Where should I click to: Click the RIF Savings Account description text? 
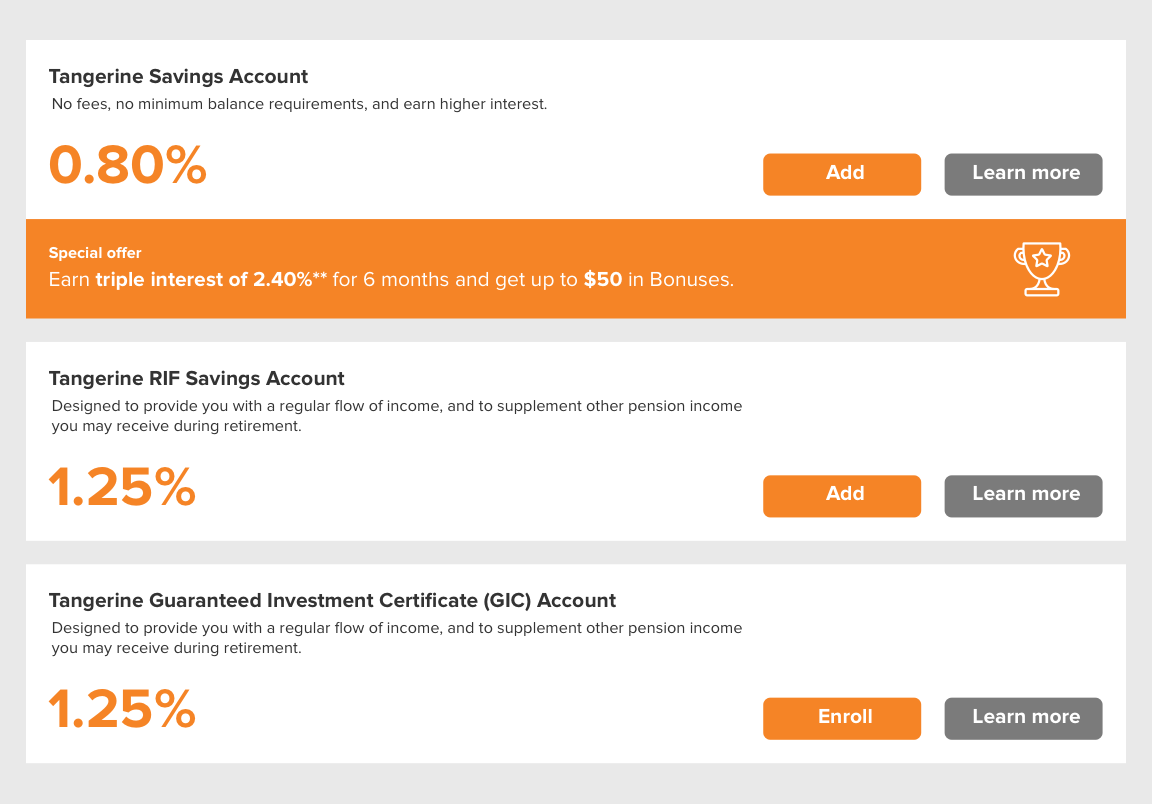tap(397, 416)
